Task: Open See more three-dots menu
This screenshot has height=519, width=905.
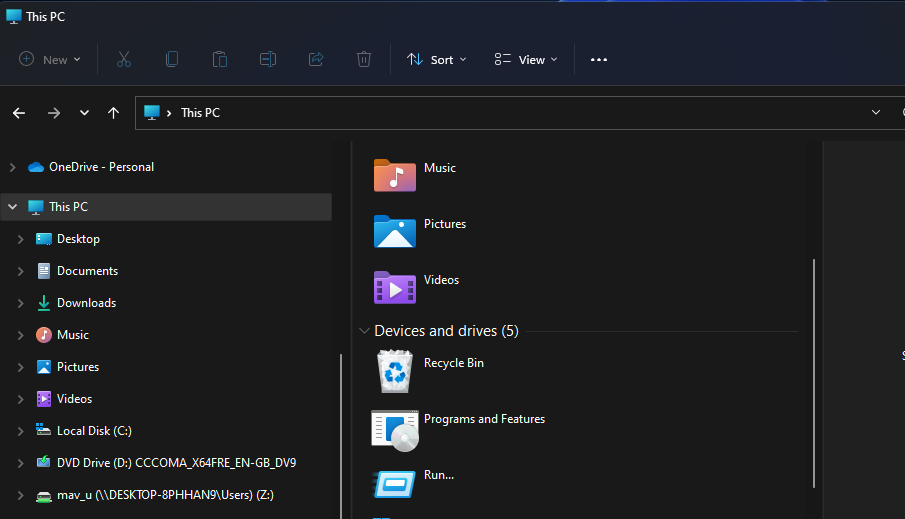Action: 599,60
